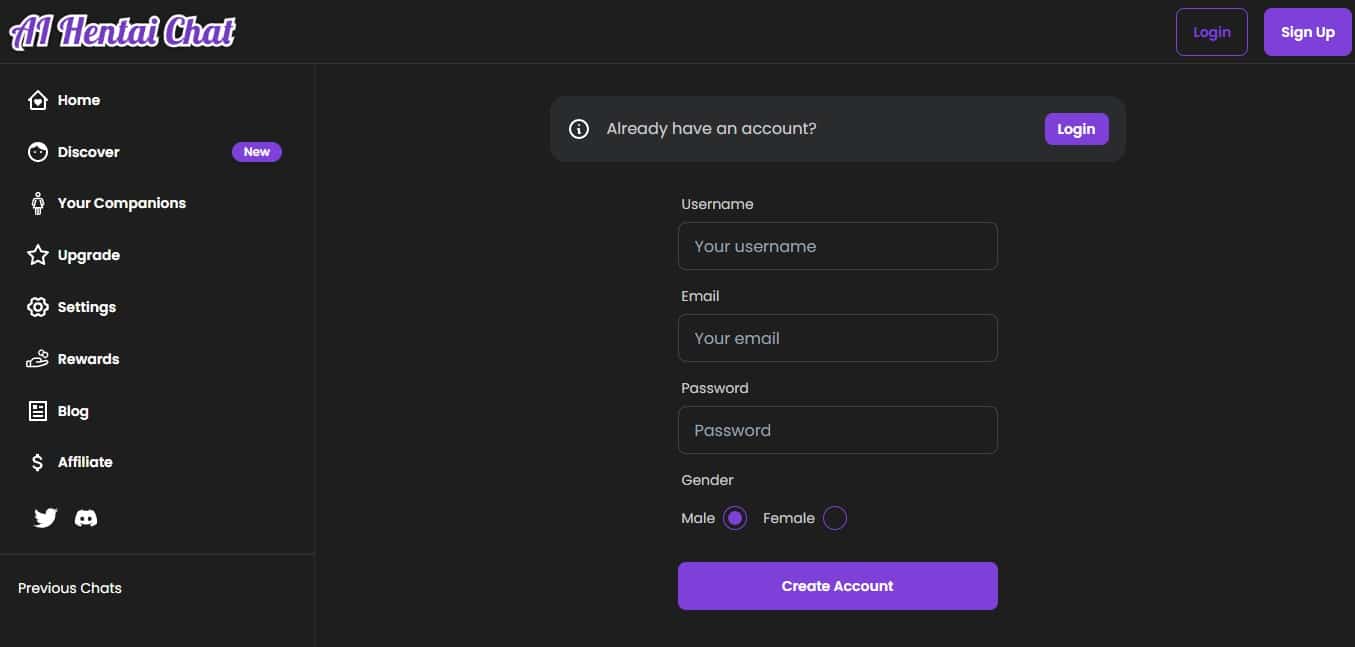Image resolution: width=1355 pixels, height=647 pixels.
Task: Click the Home house icon
Action: pos(38,100)
